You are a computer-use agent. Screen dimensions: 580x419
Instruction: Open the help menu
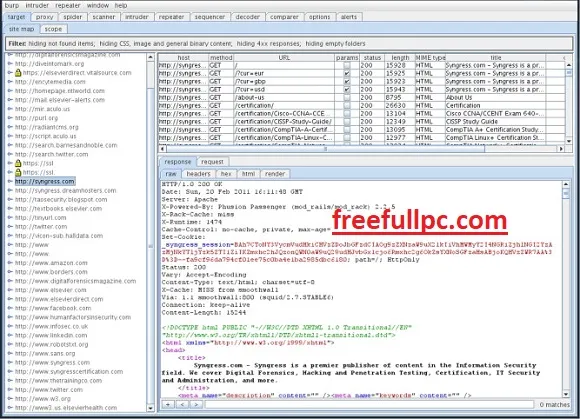pyautogui.click(x=121, y=6)
